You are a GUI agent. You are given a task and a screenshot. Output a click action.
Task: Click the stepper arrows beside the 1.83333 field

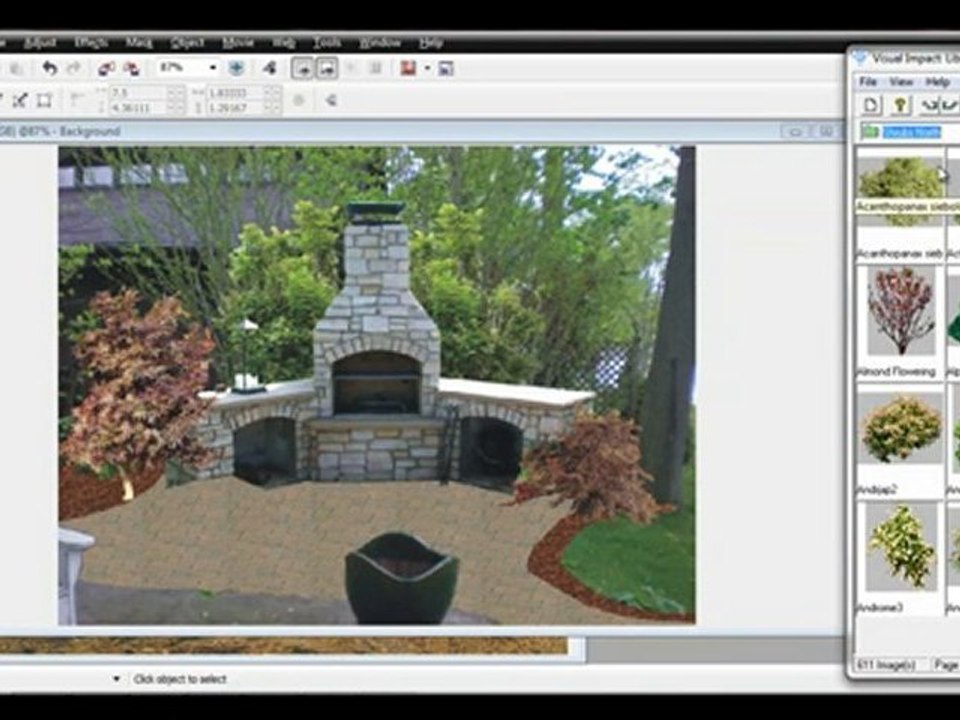coord(274,93)
